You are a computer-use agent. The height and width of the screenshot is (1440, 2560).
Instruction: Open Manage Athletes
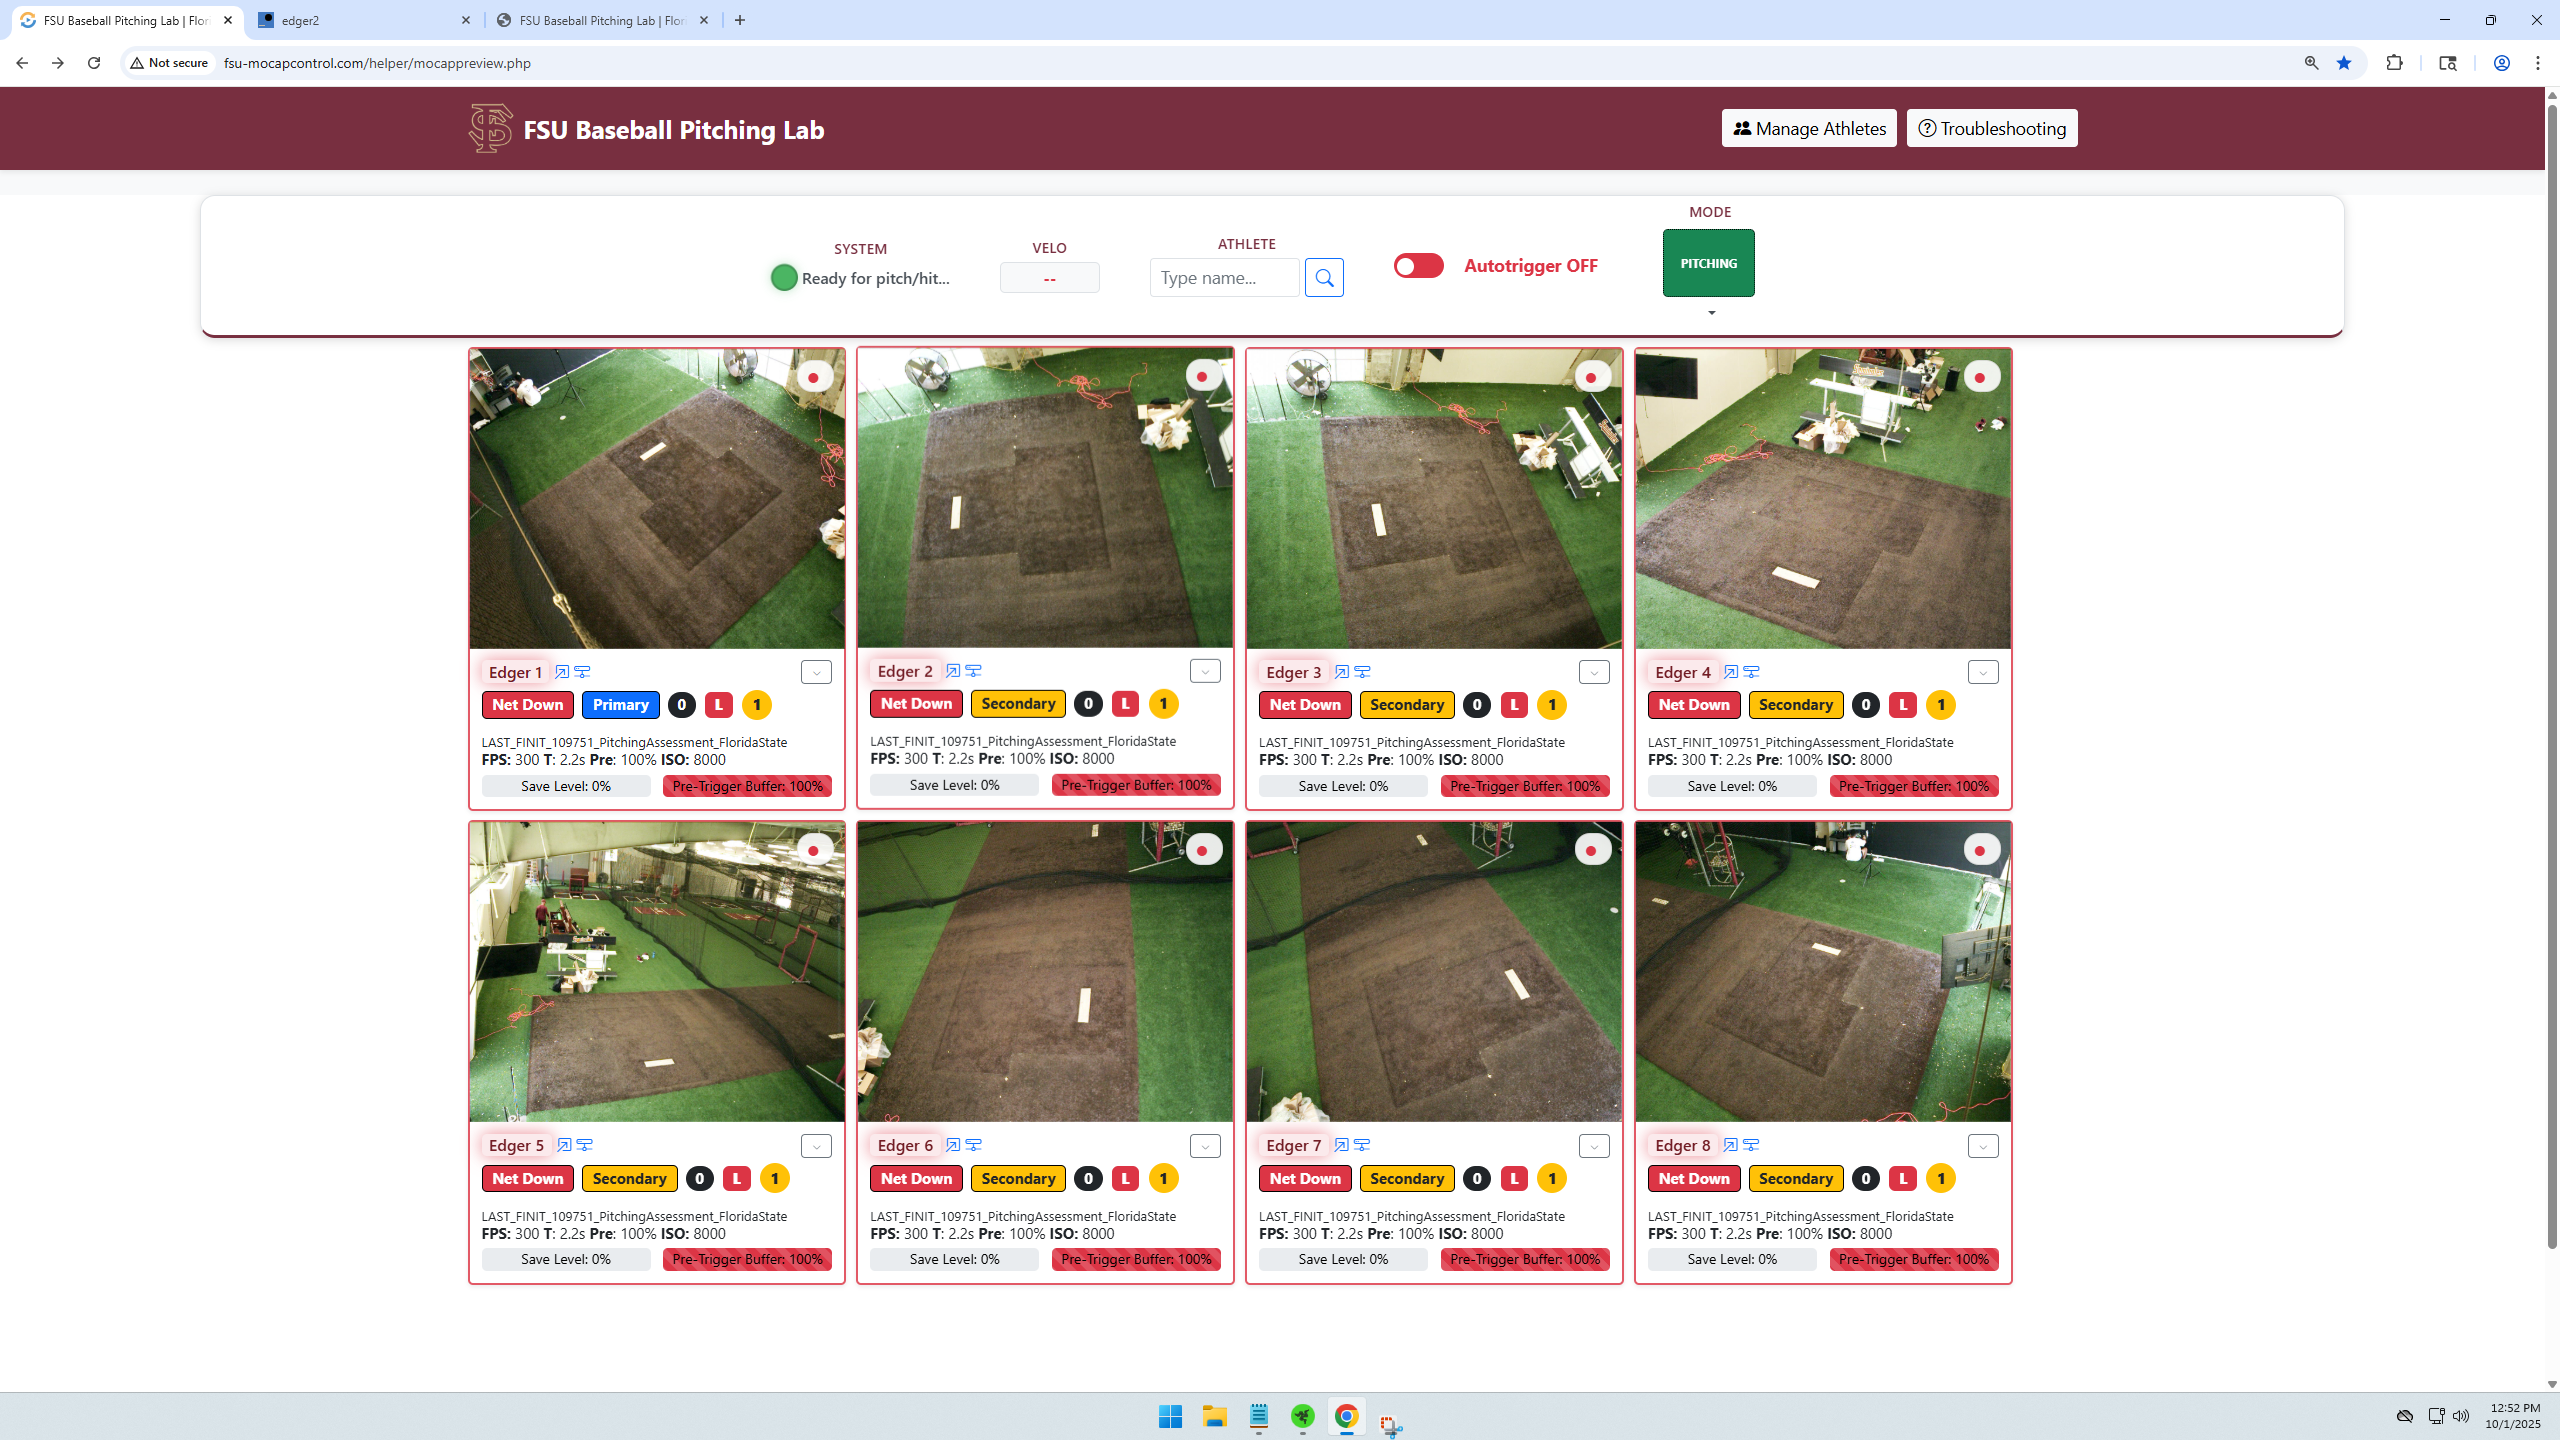(1809, 128)
